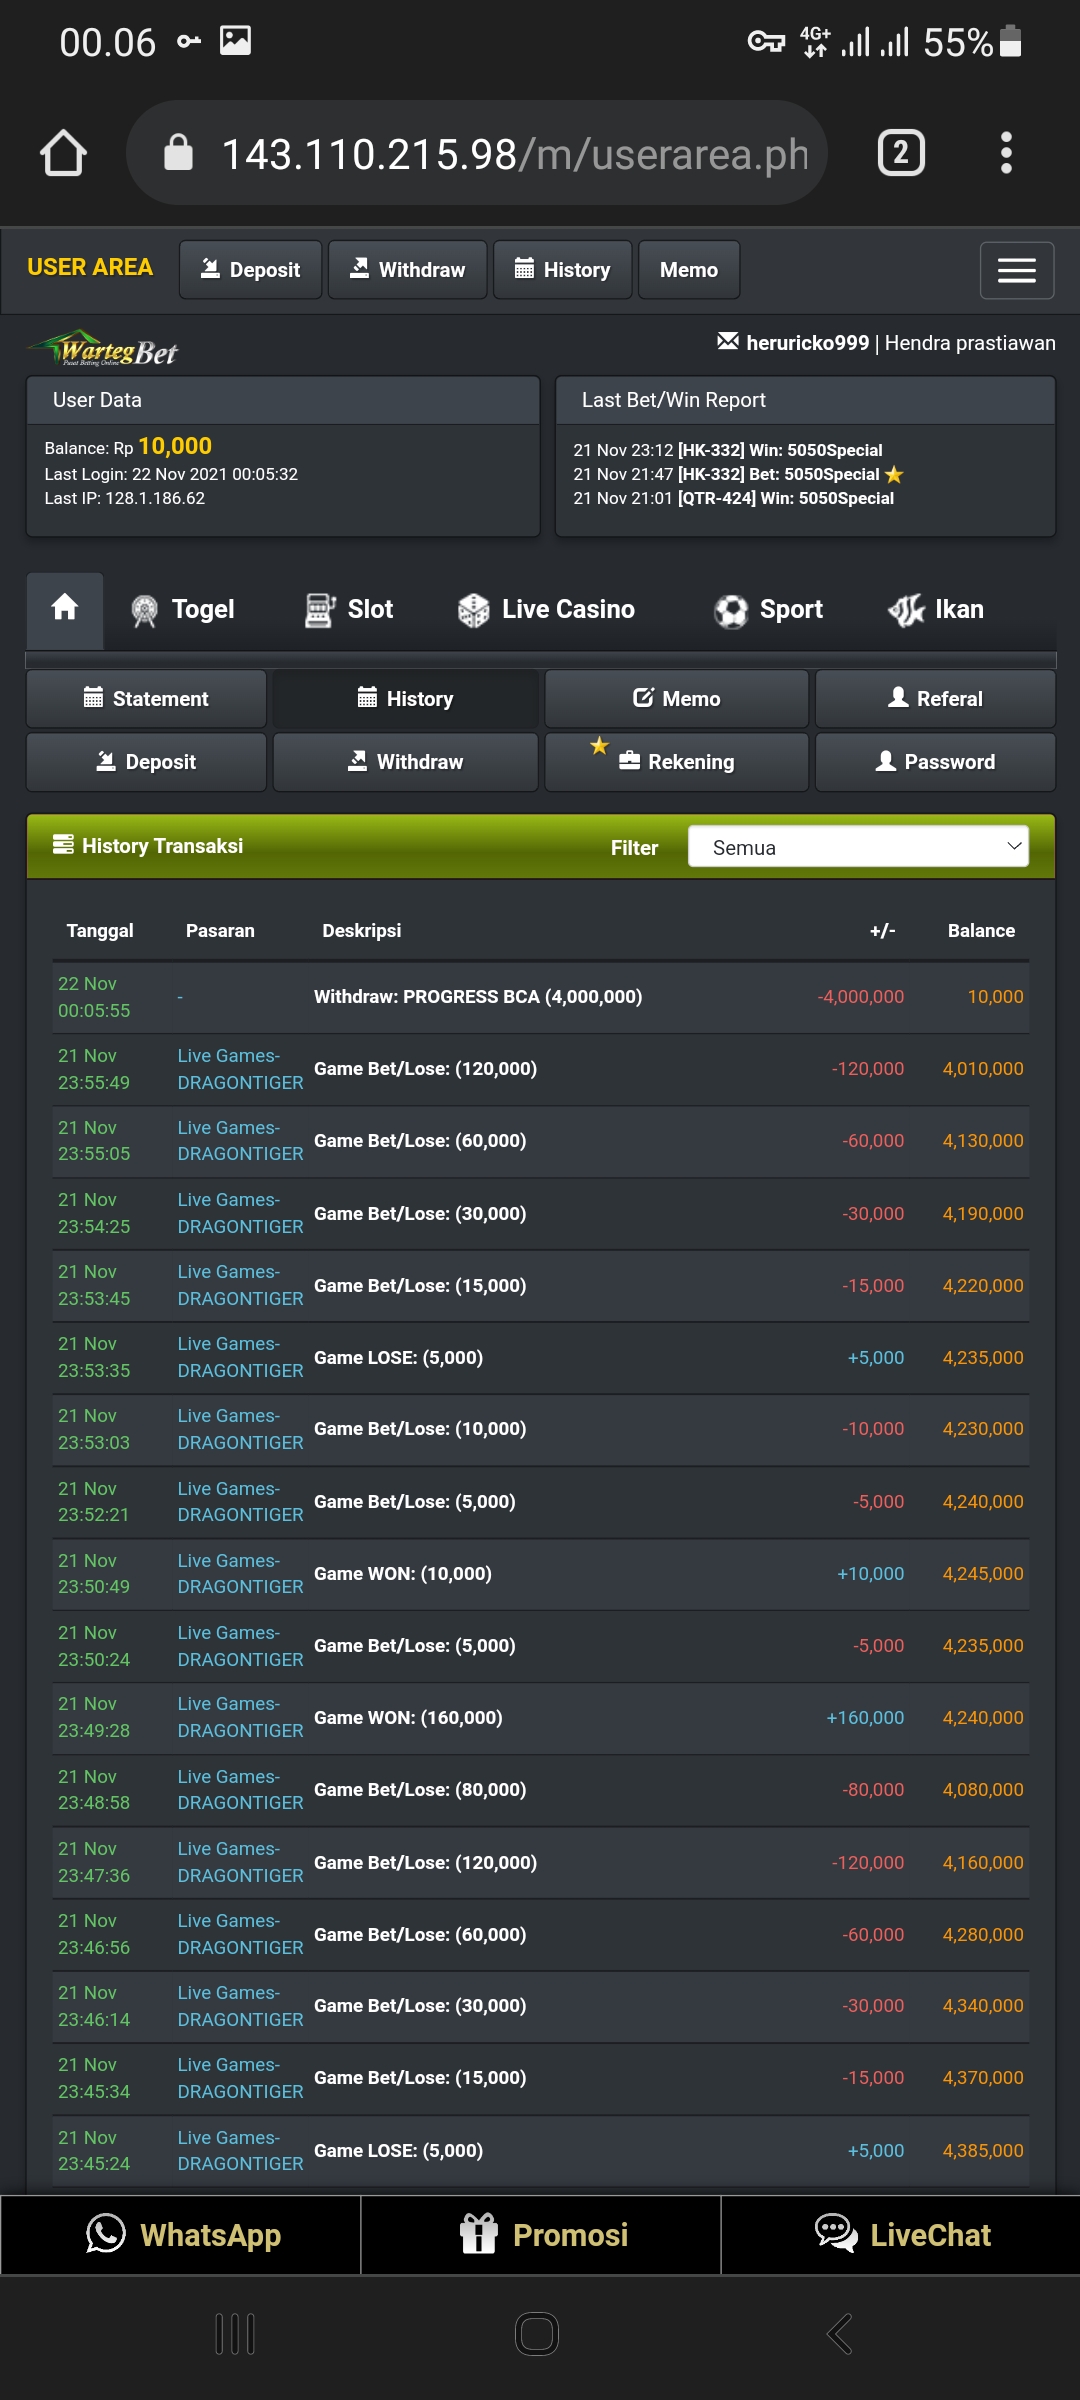Open the browser three-dot menu
1080x2400 pixels.
pos(1006,153)
